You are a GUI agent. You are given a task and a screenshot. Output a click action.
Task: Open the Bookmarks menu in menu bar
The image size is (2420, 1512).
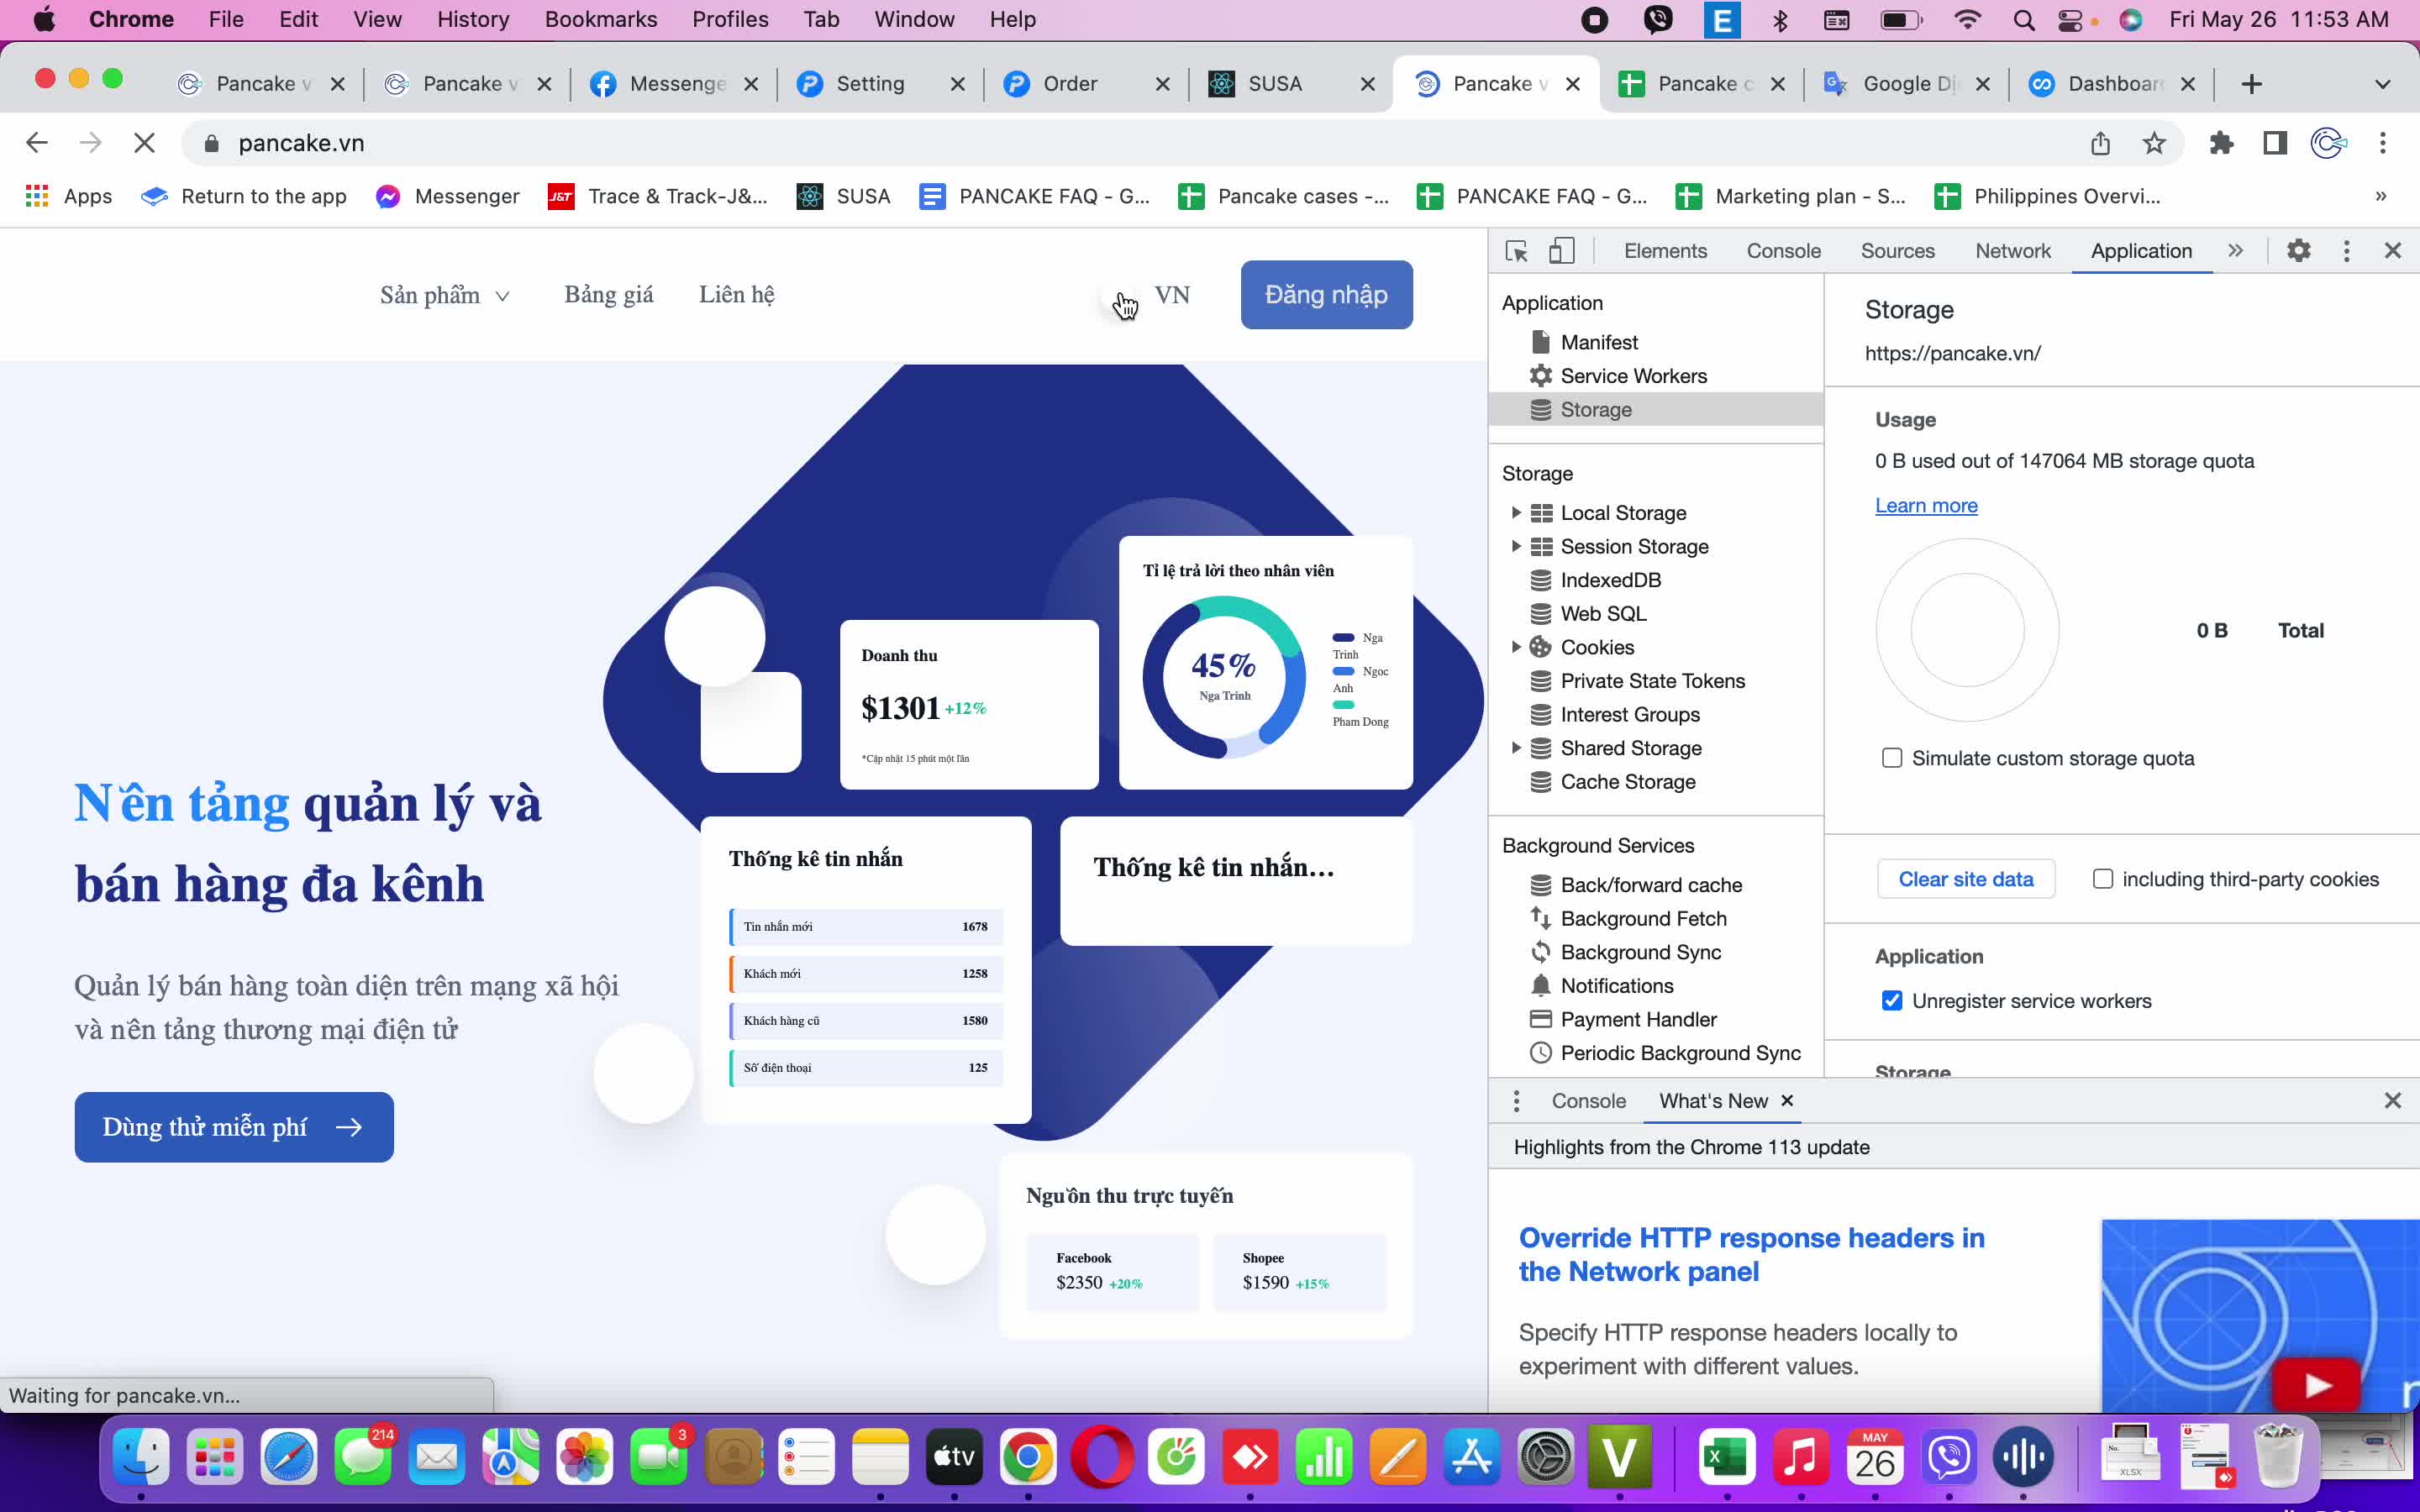(x=600, y=19)
